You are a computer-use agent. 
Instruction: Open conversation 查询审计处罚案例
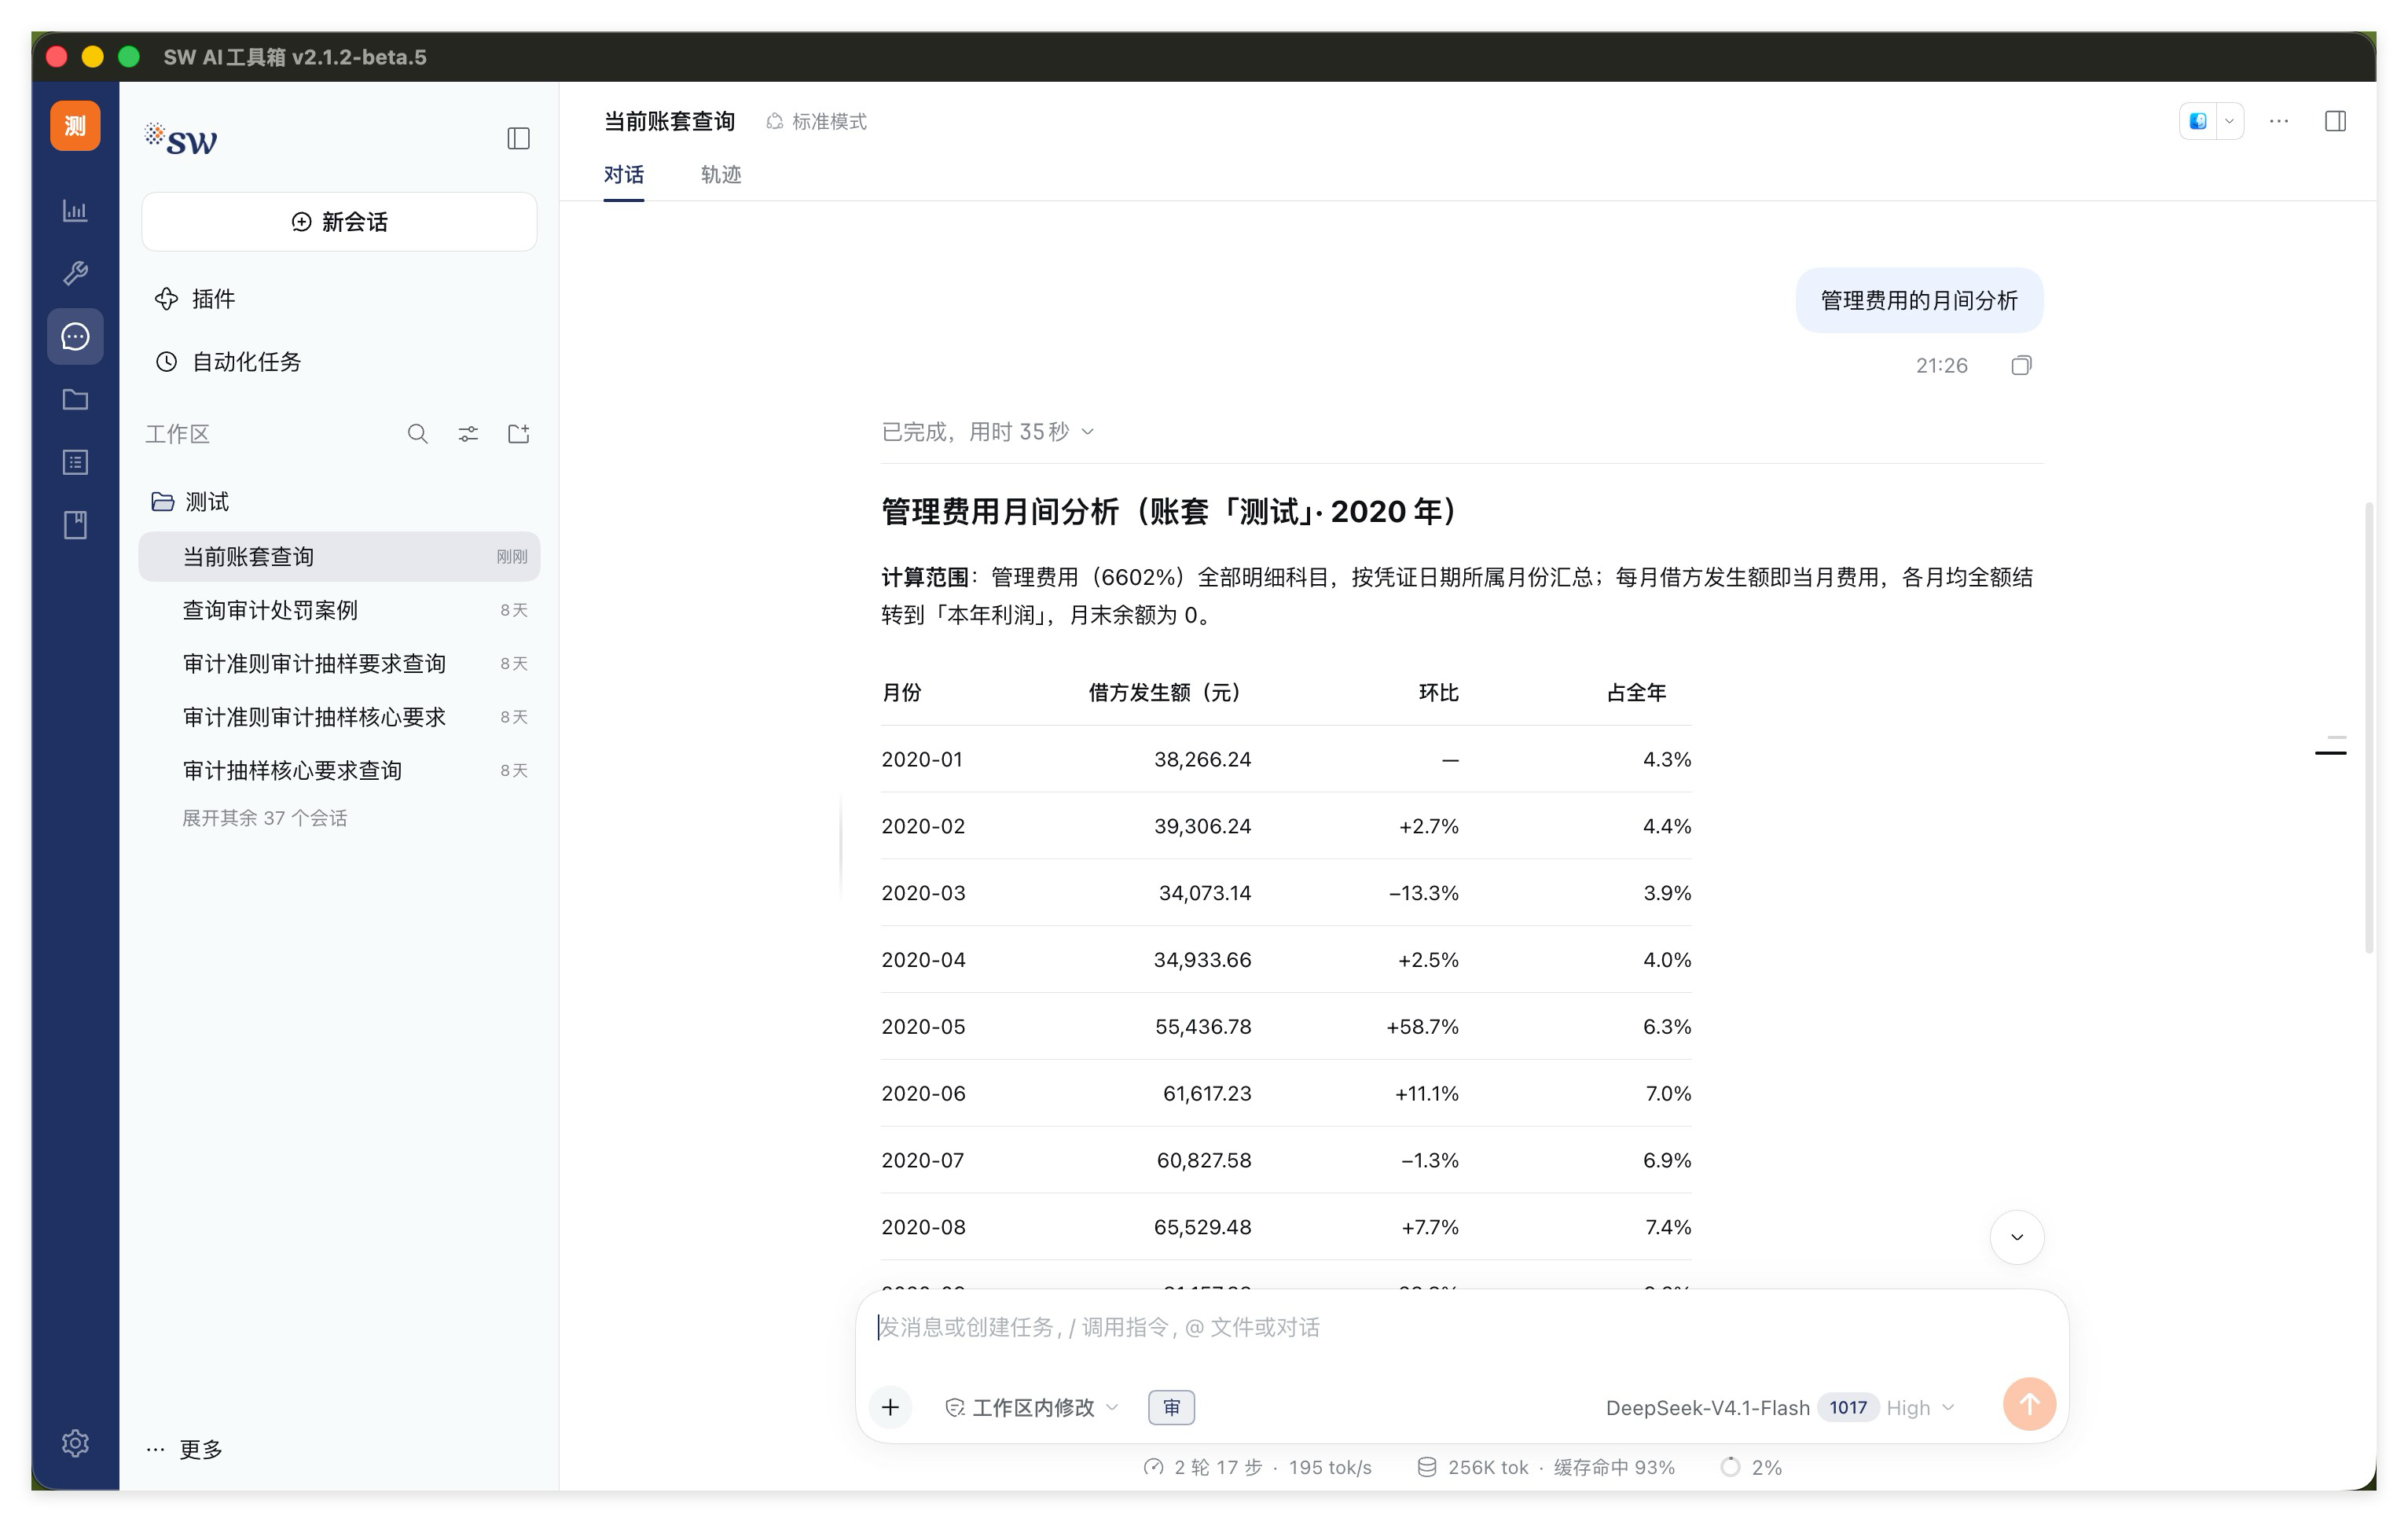(339, 610)
